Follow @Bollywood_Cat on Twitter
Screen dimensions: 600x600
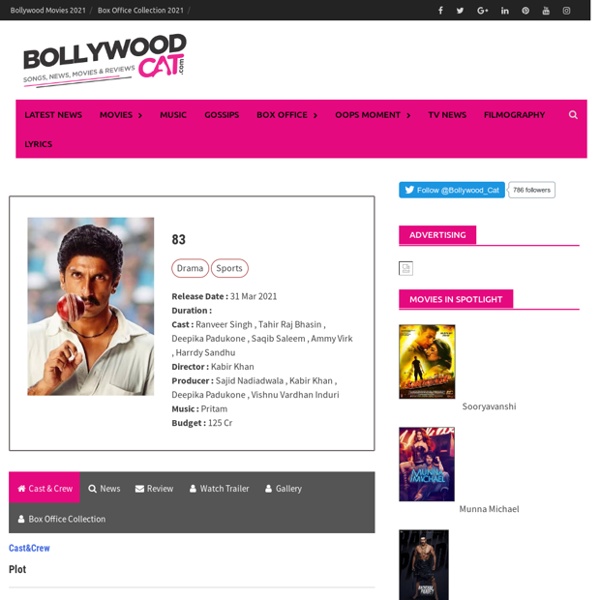point(452,190)
